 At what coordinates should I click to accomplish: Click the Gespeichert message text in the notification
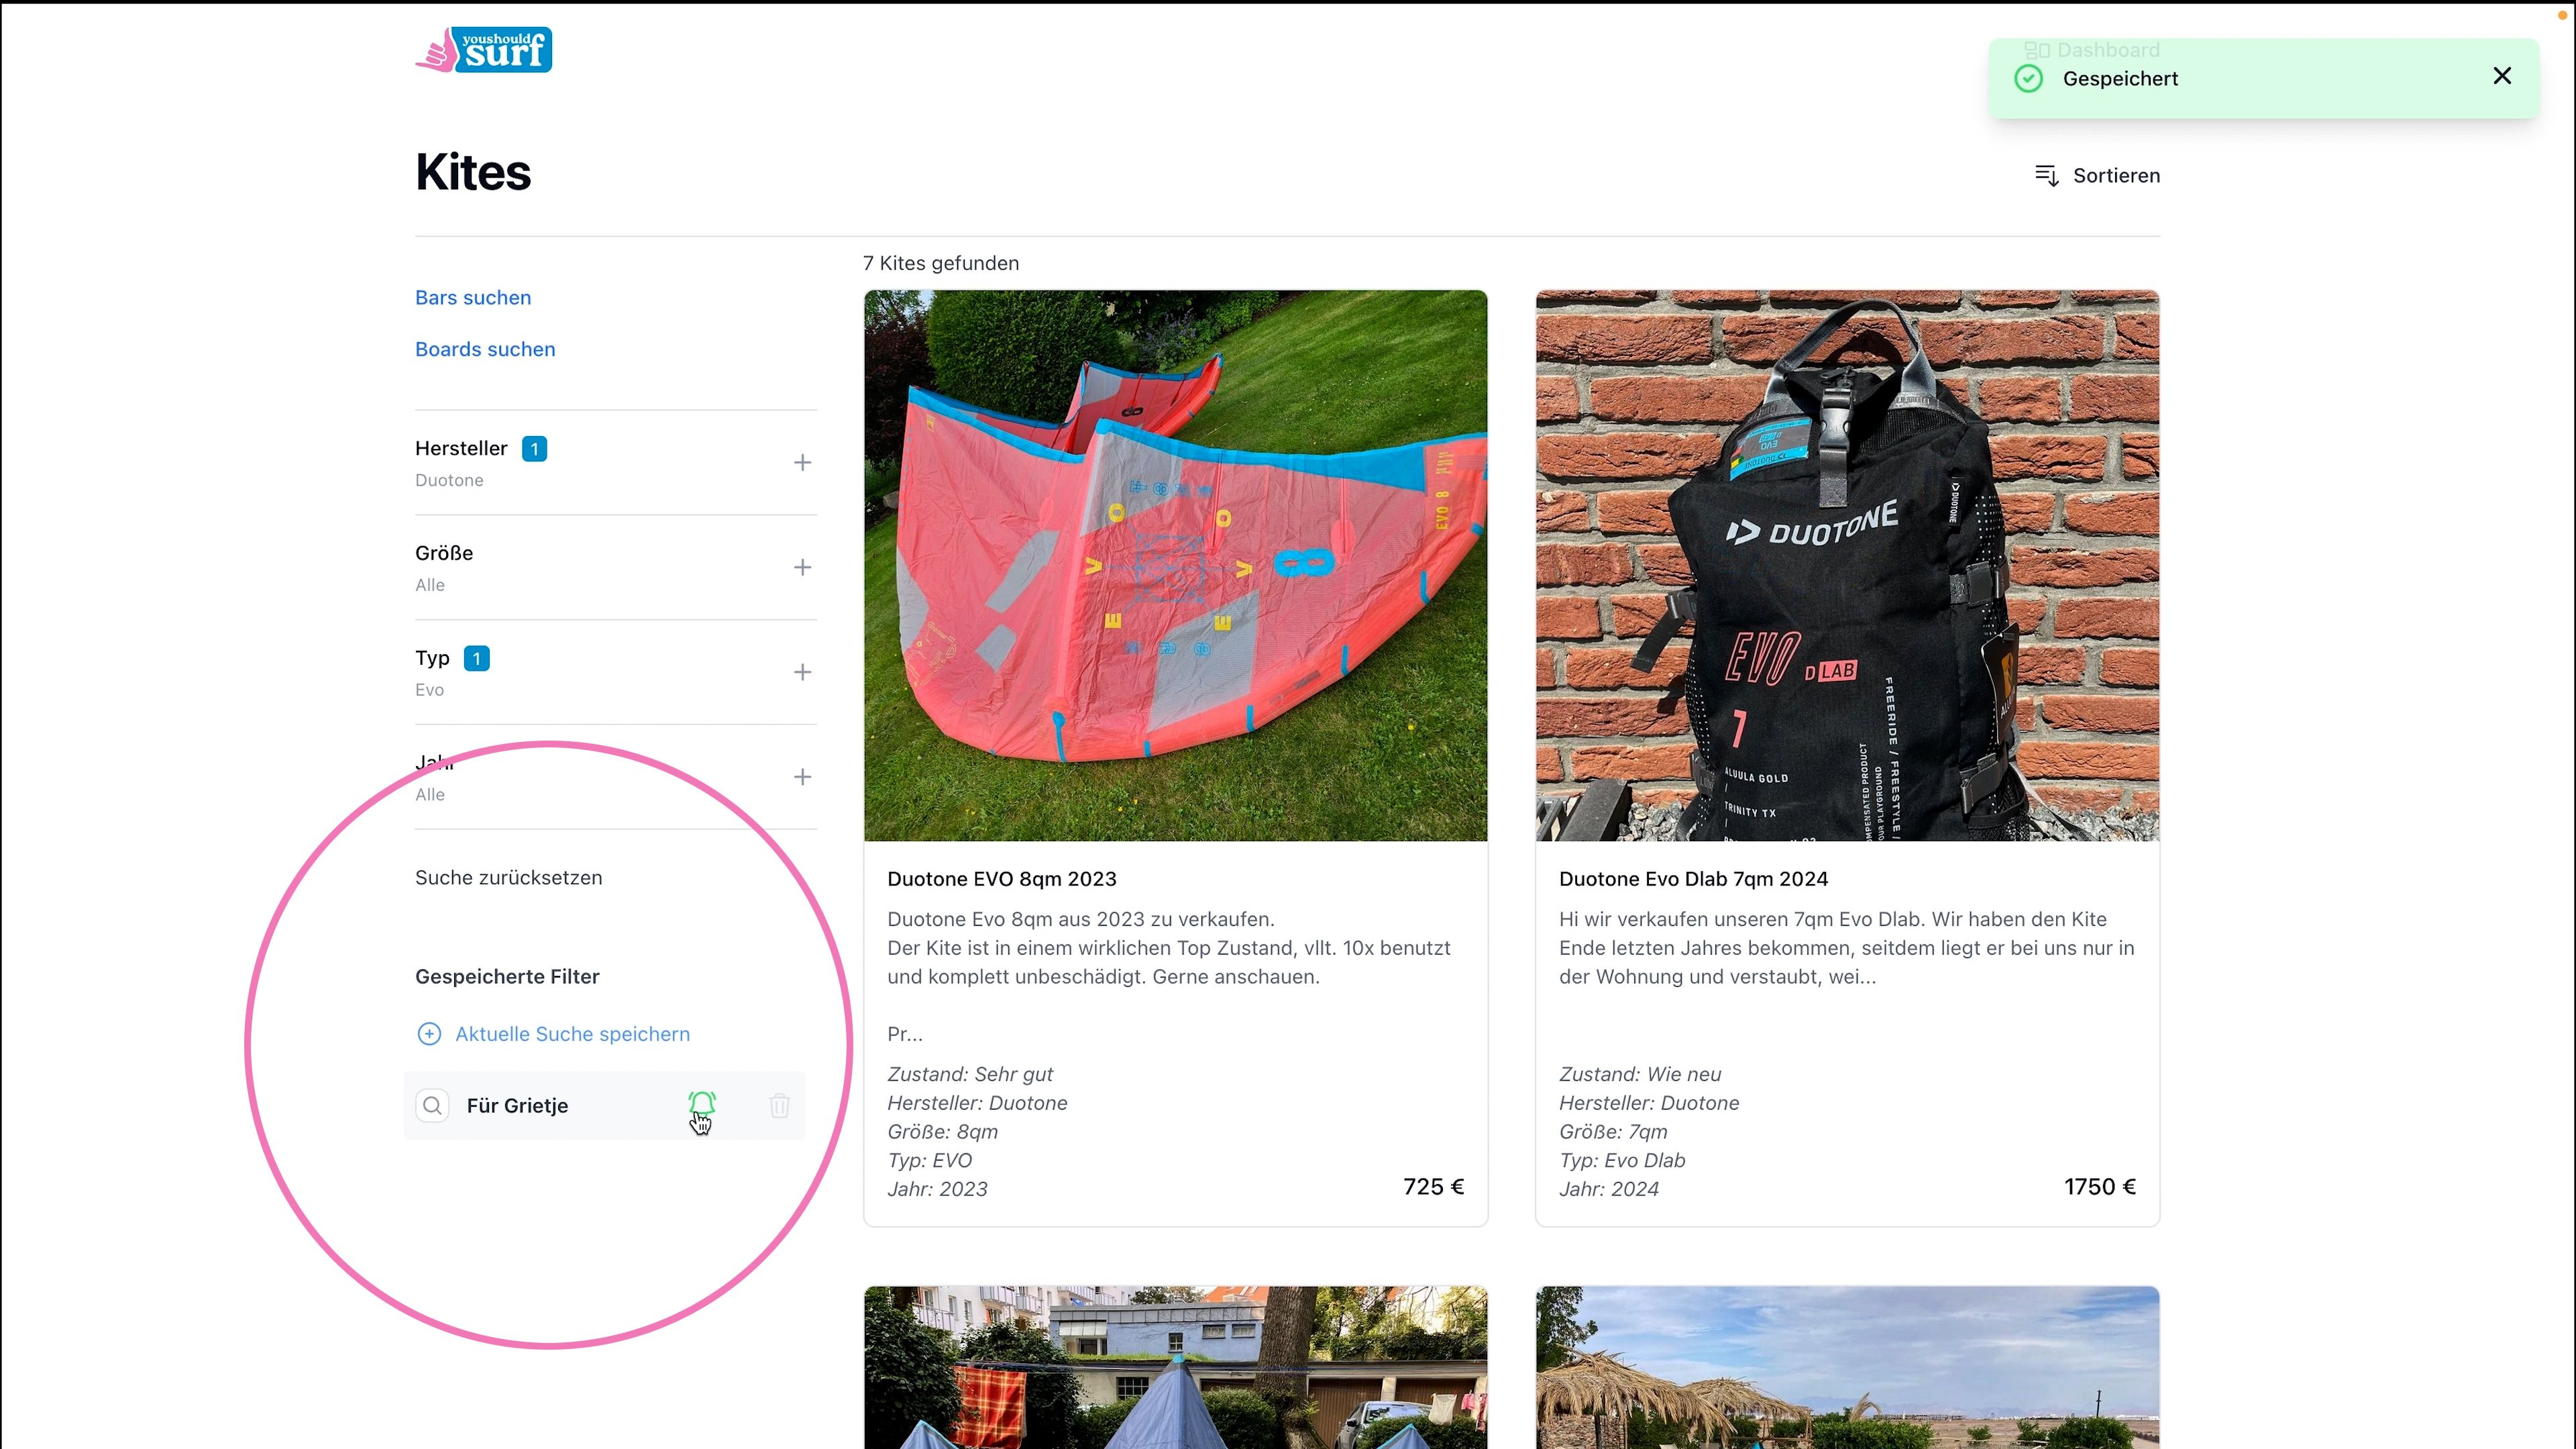tap(2120, 79)
